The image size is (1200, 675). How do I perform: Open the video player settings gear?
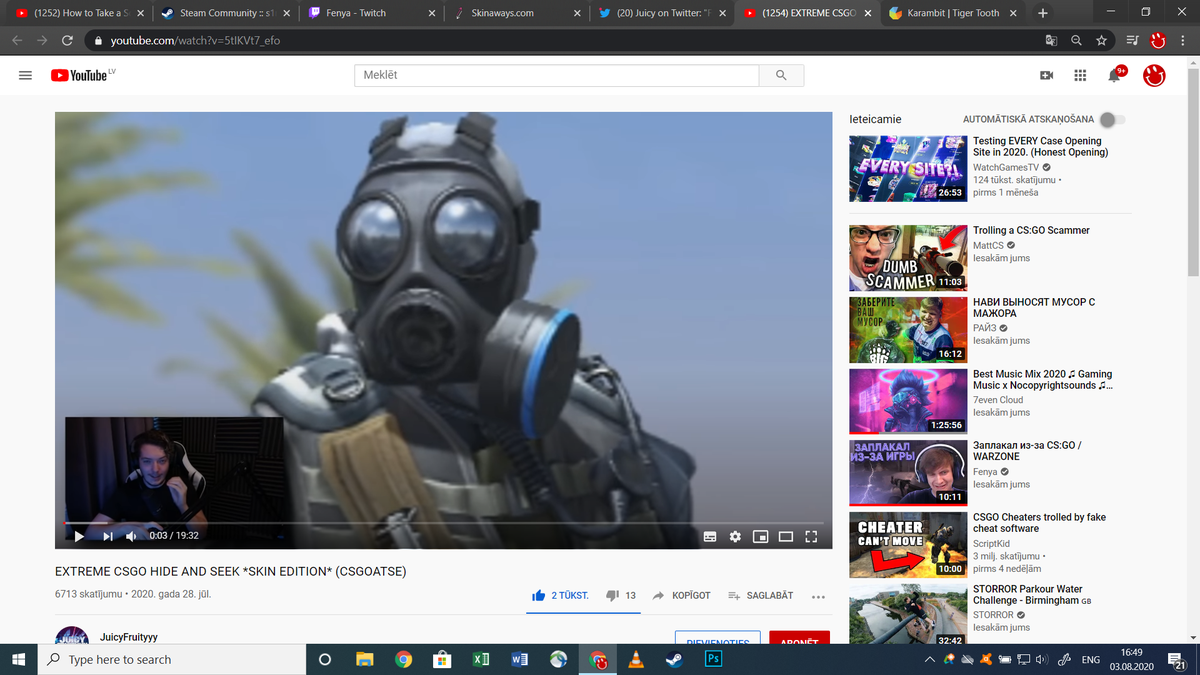pos(735,537)
